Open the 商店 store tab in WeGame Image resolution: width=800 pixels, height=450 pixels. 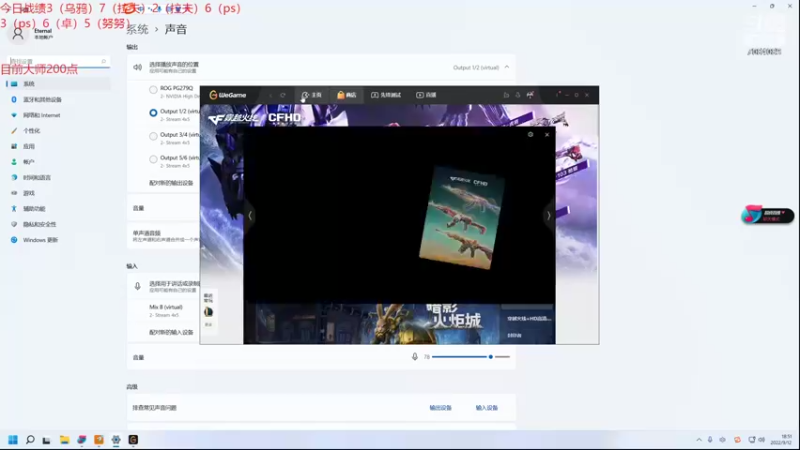346,95
